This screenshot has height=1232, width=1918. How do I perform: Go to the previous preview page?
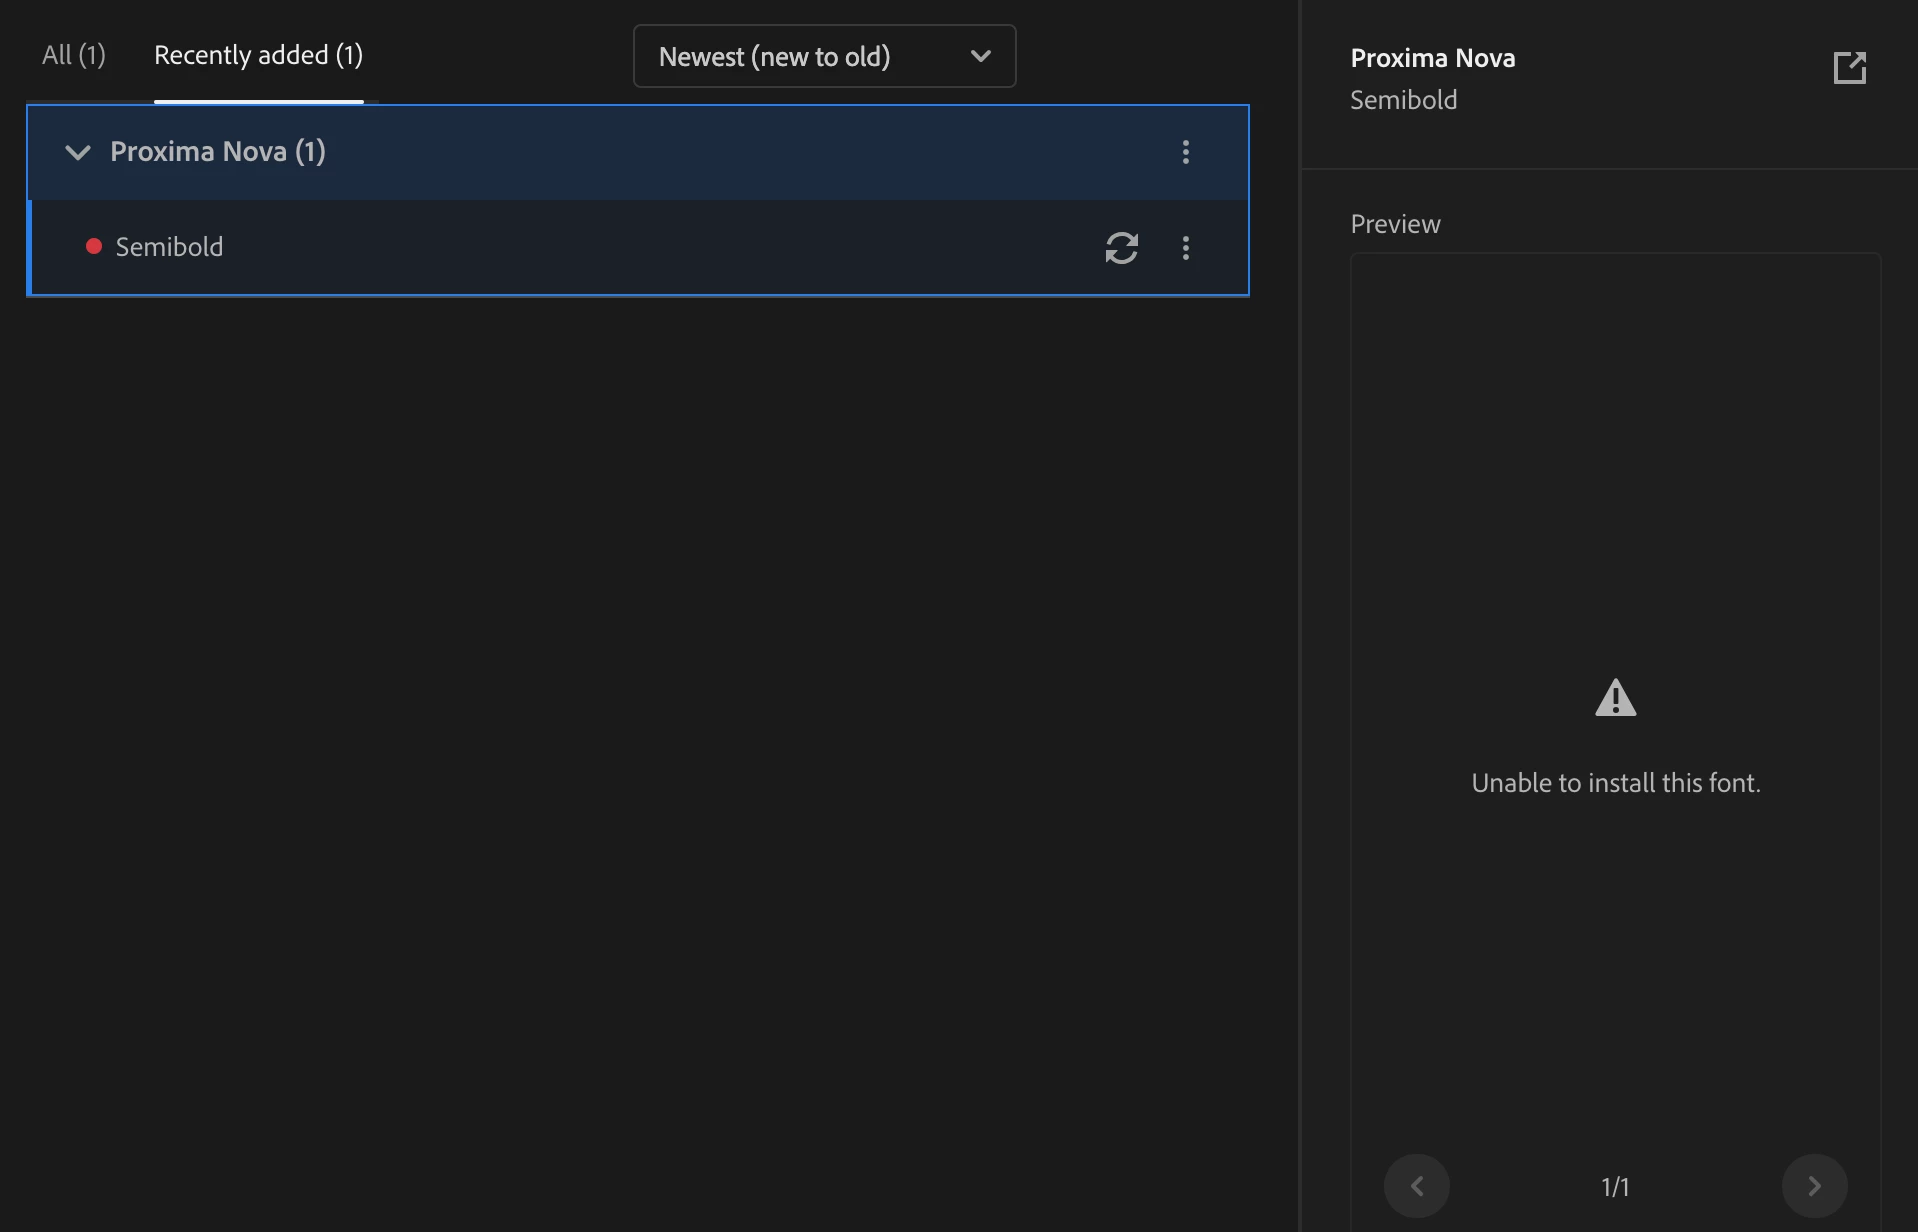[x=1416, y=1186]
